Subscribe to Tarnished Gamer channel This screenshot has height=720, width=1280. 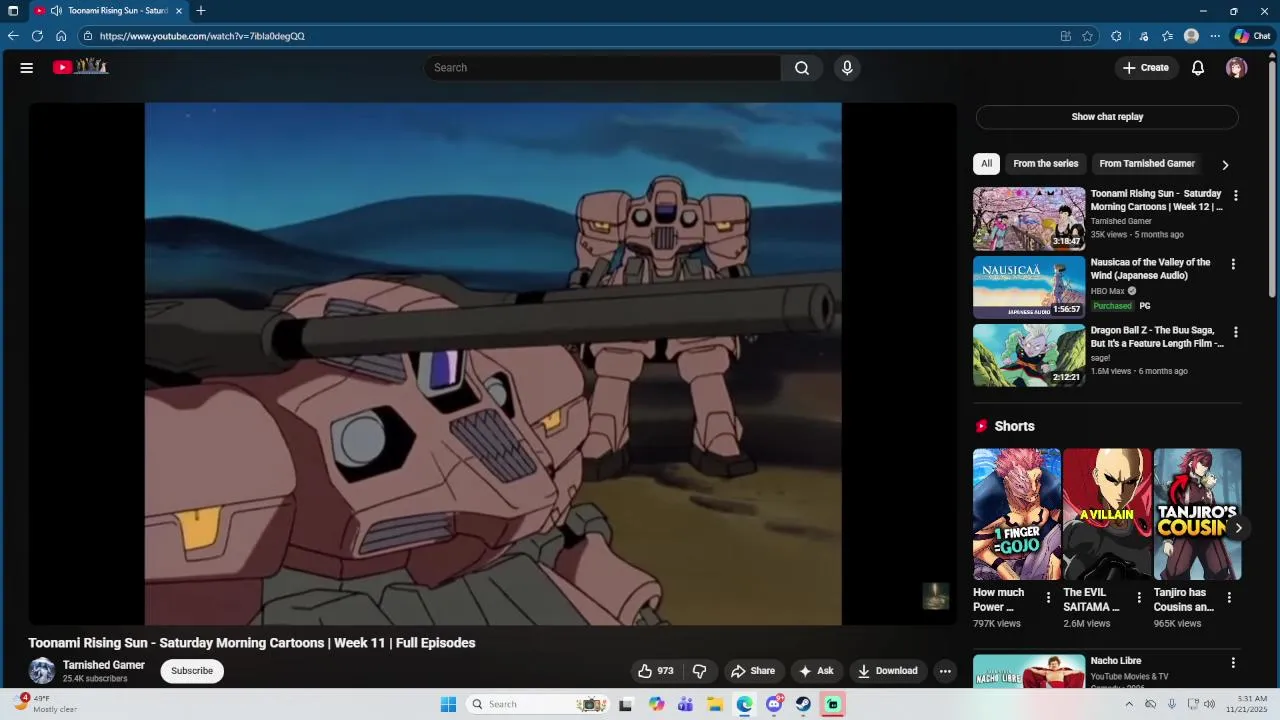[192, 671]
